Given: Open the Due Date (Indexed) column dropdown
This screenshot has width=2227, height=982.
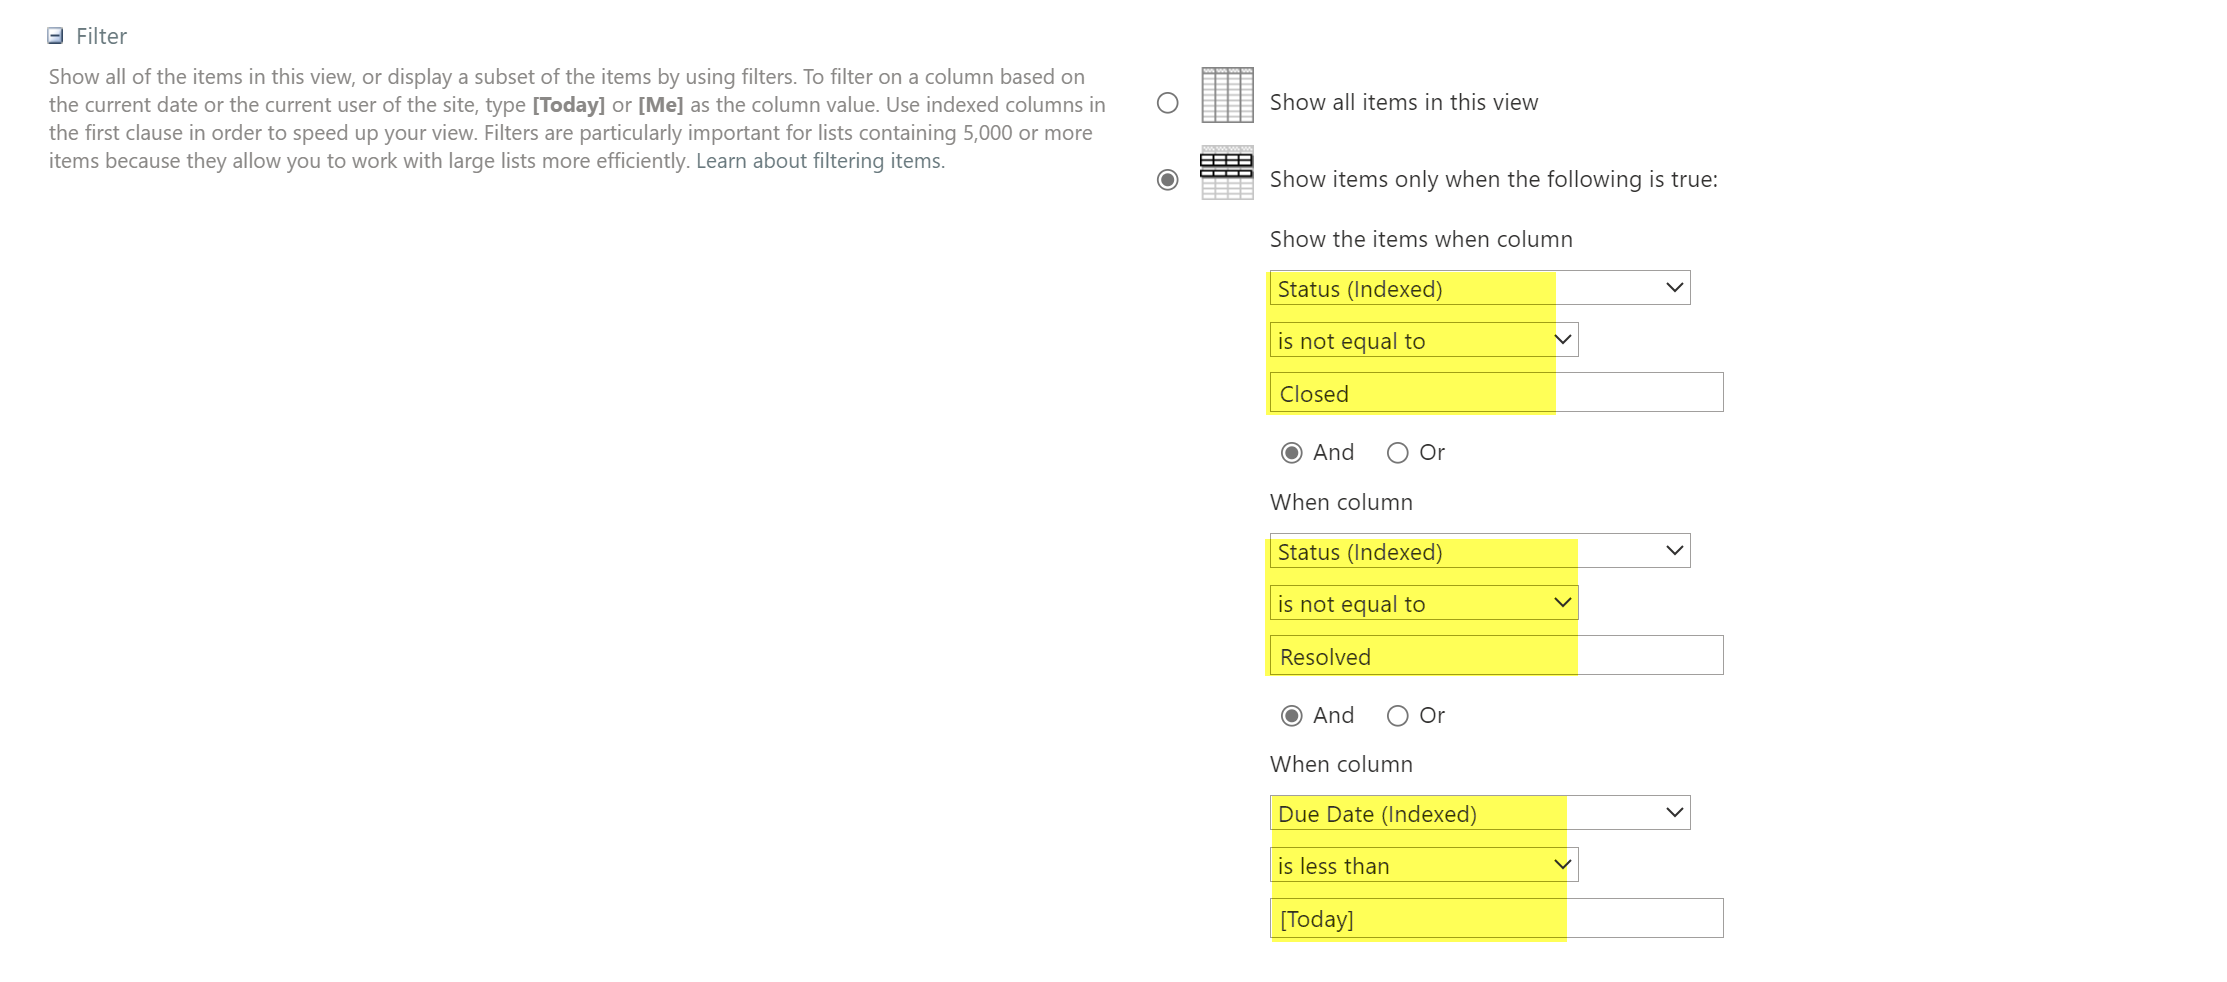Looking at the screenshot, I should tap(1479, 813).
